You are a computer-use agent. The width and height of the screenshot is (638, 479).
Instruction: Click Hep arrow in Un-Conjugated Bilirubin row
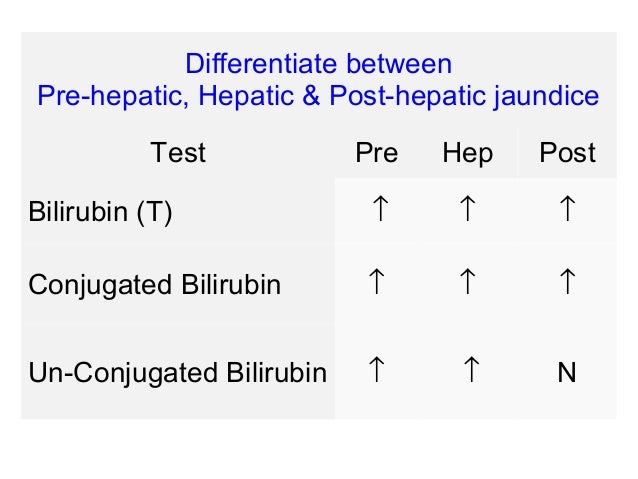point(467,371)
